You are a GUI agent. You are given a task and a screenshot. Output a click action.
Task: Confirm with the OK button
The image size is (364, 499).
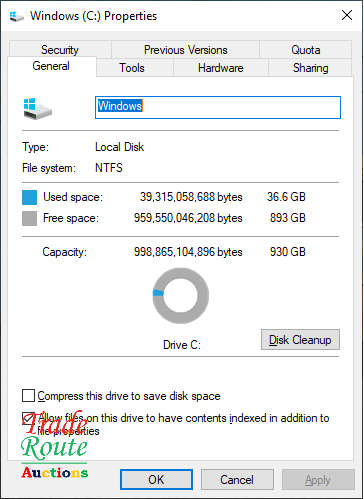tap(156, 479)
